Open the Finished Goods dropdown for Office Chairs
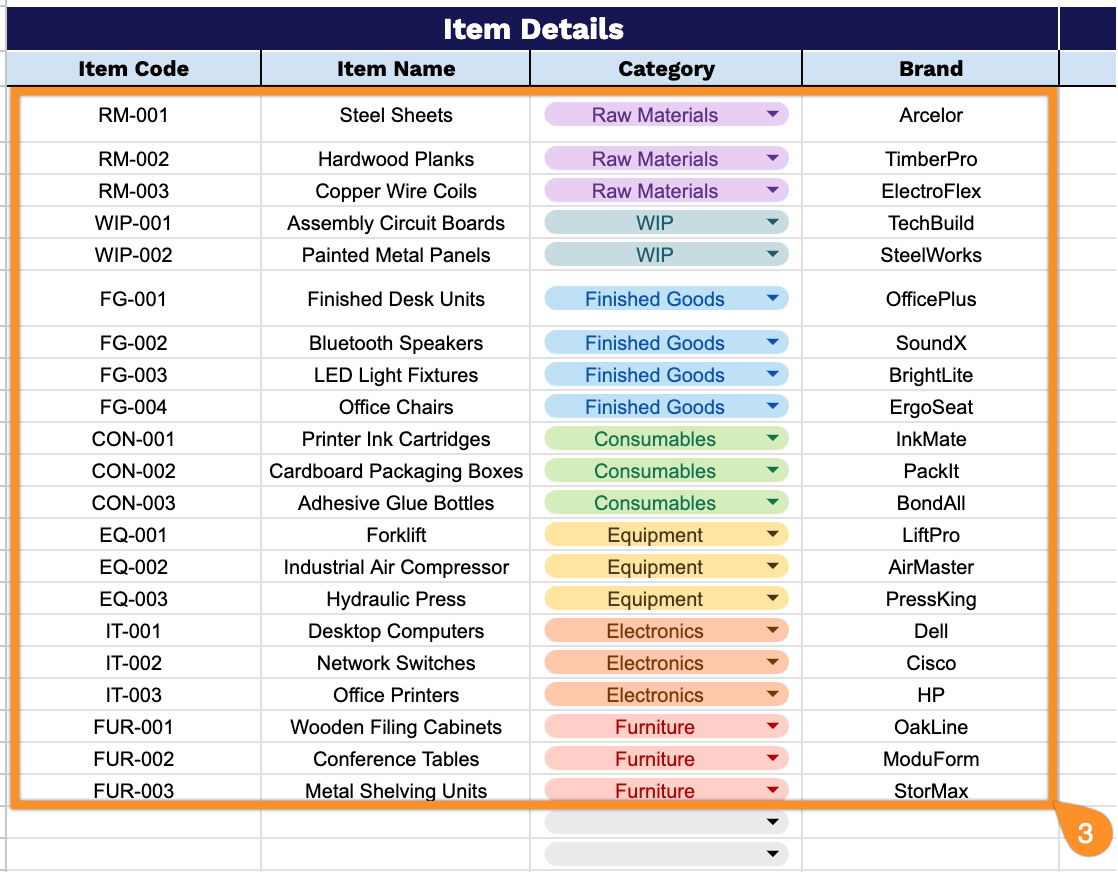This screenshot has height=872, width=1118. [772, 406]
